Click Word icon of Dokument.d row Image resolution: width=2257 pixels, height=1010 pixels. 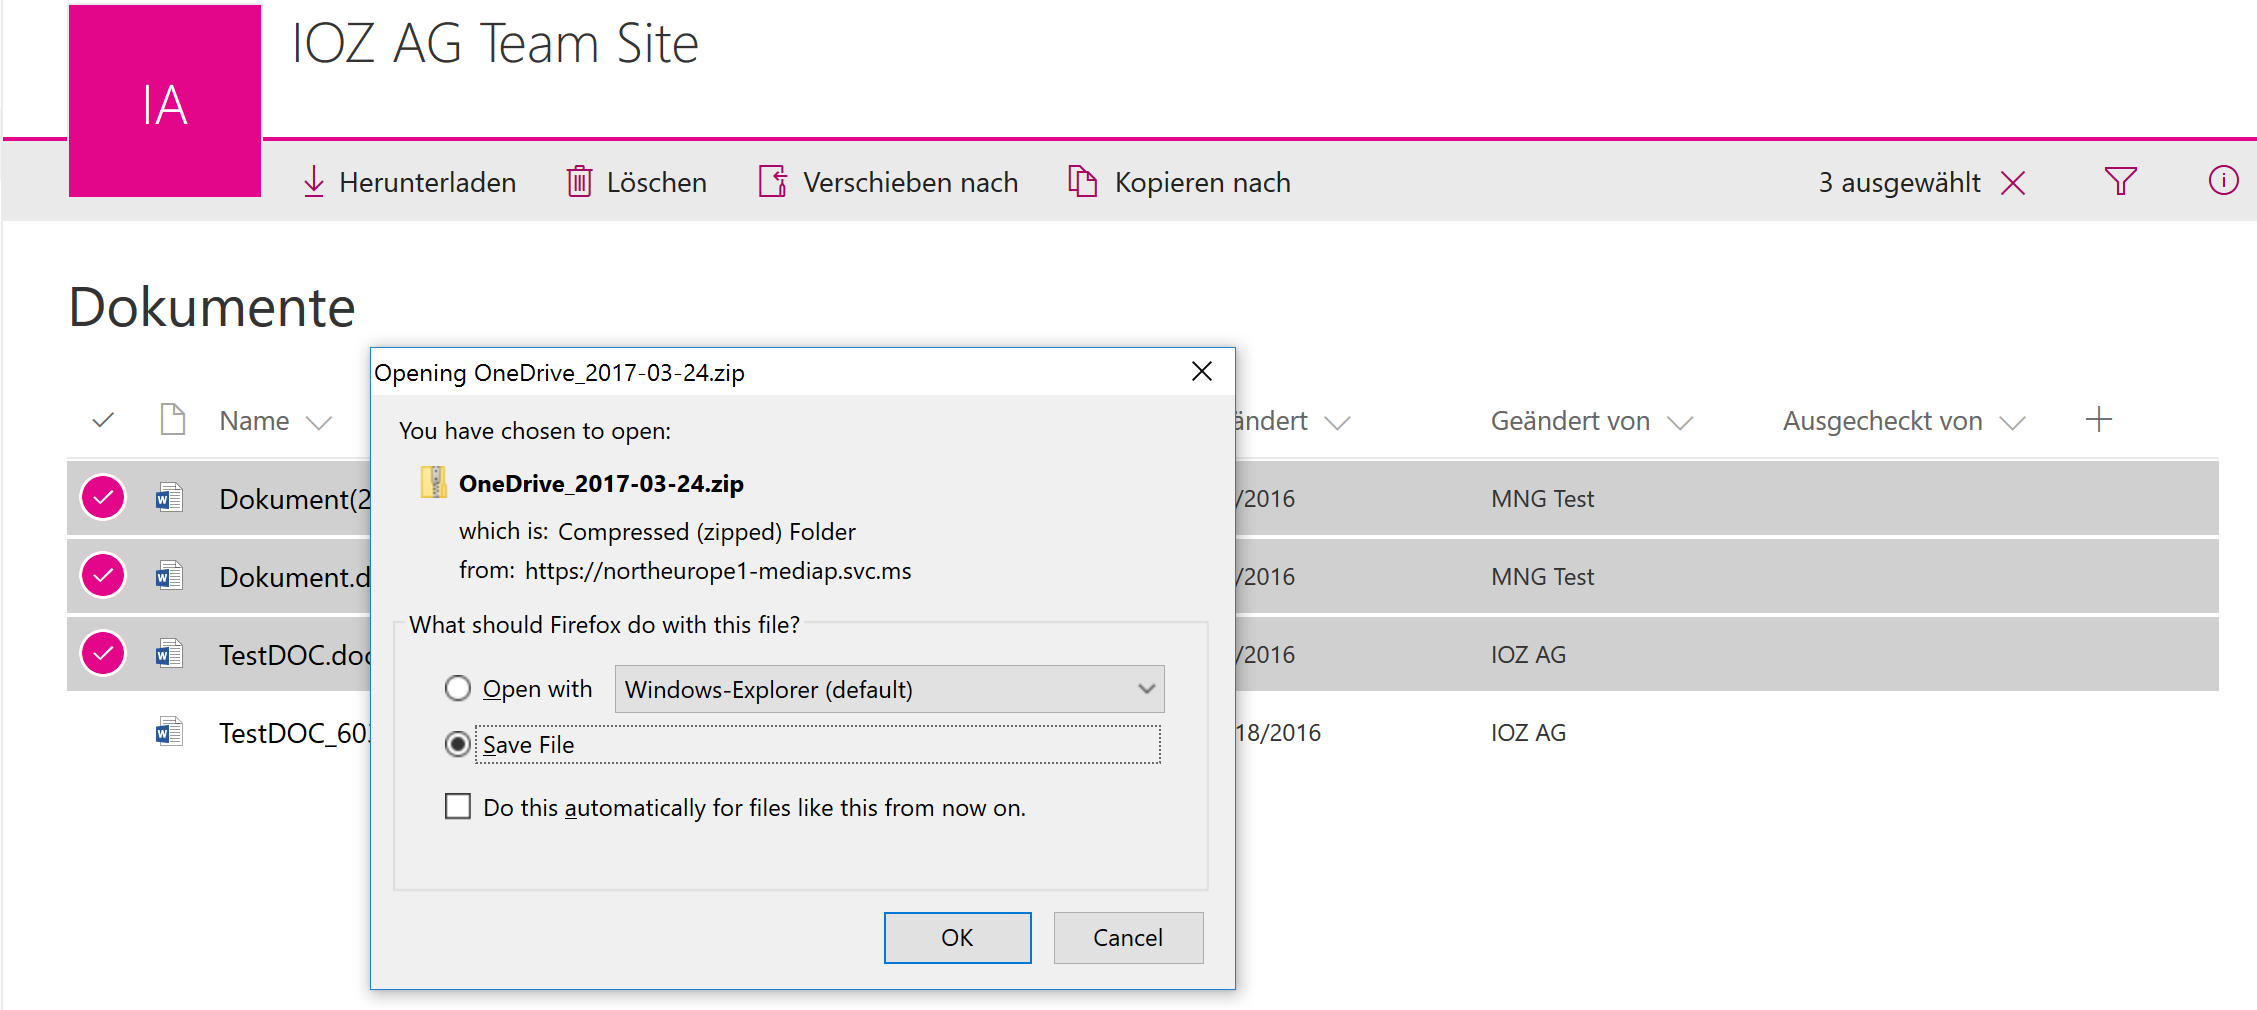click(169, 575)
